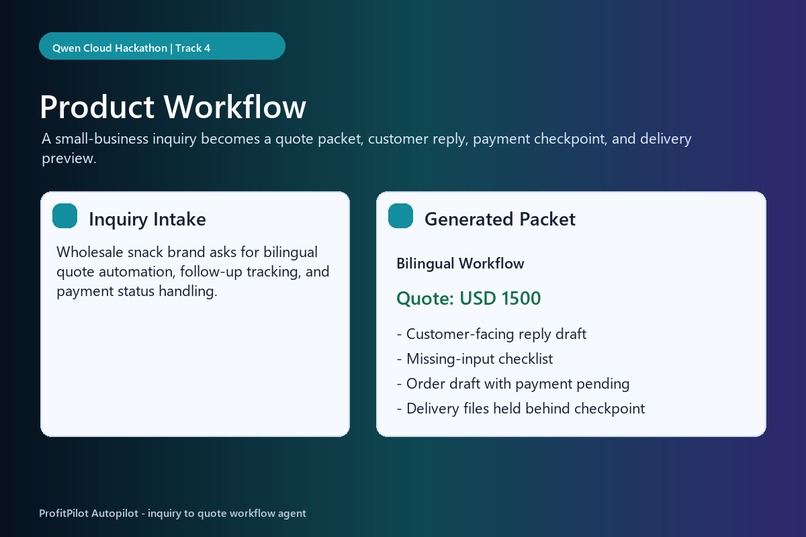Select the 'Wholesale snack brand asks' paragraph
This screenshot has width=806, height=537.
coord(193,271)
